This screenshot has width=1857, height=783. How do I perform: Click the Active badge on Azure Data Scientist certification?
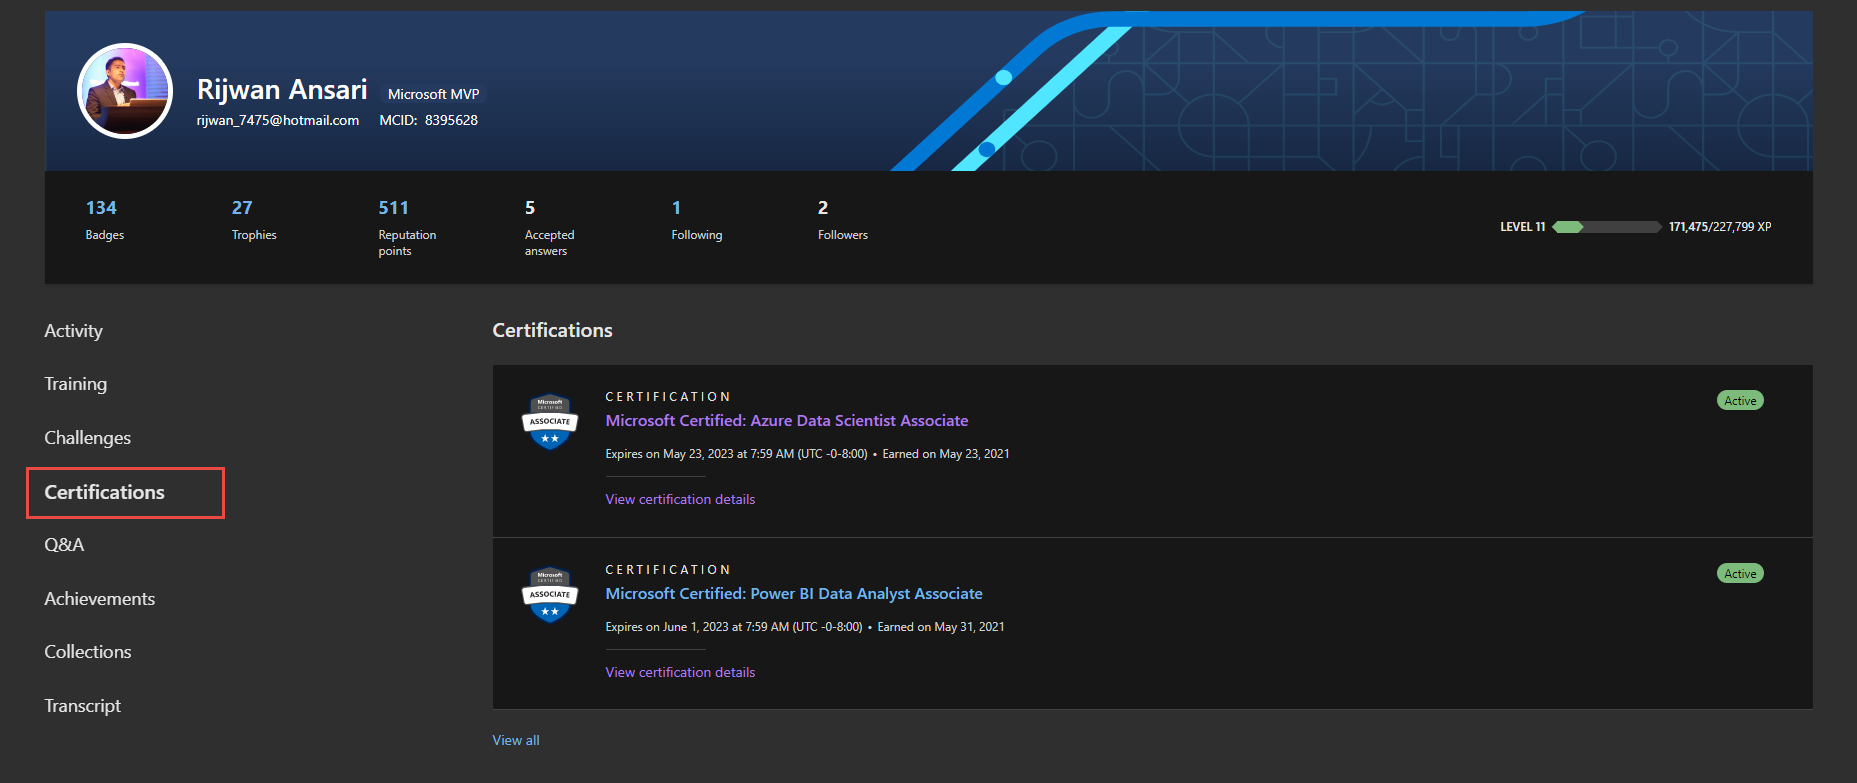pos(1740,401)
